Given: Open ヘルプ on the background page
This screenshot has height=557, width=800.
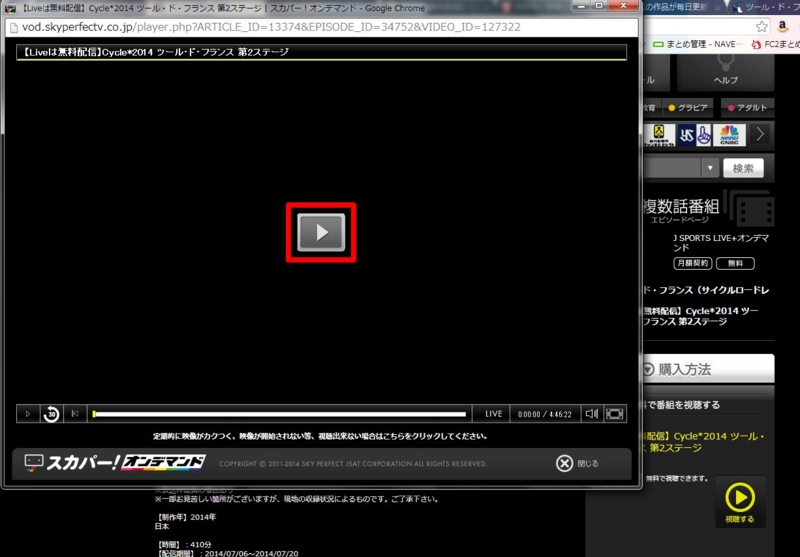Looking at the screenshot, I should point(726,71).
